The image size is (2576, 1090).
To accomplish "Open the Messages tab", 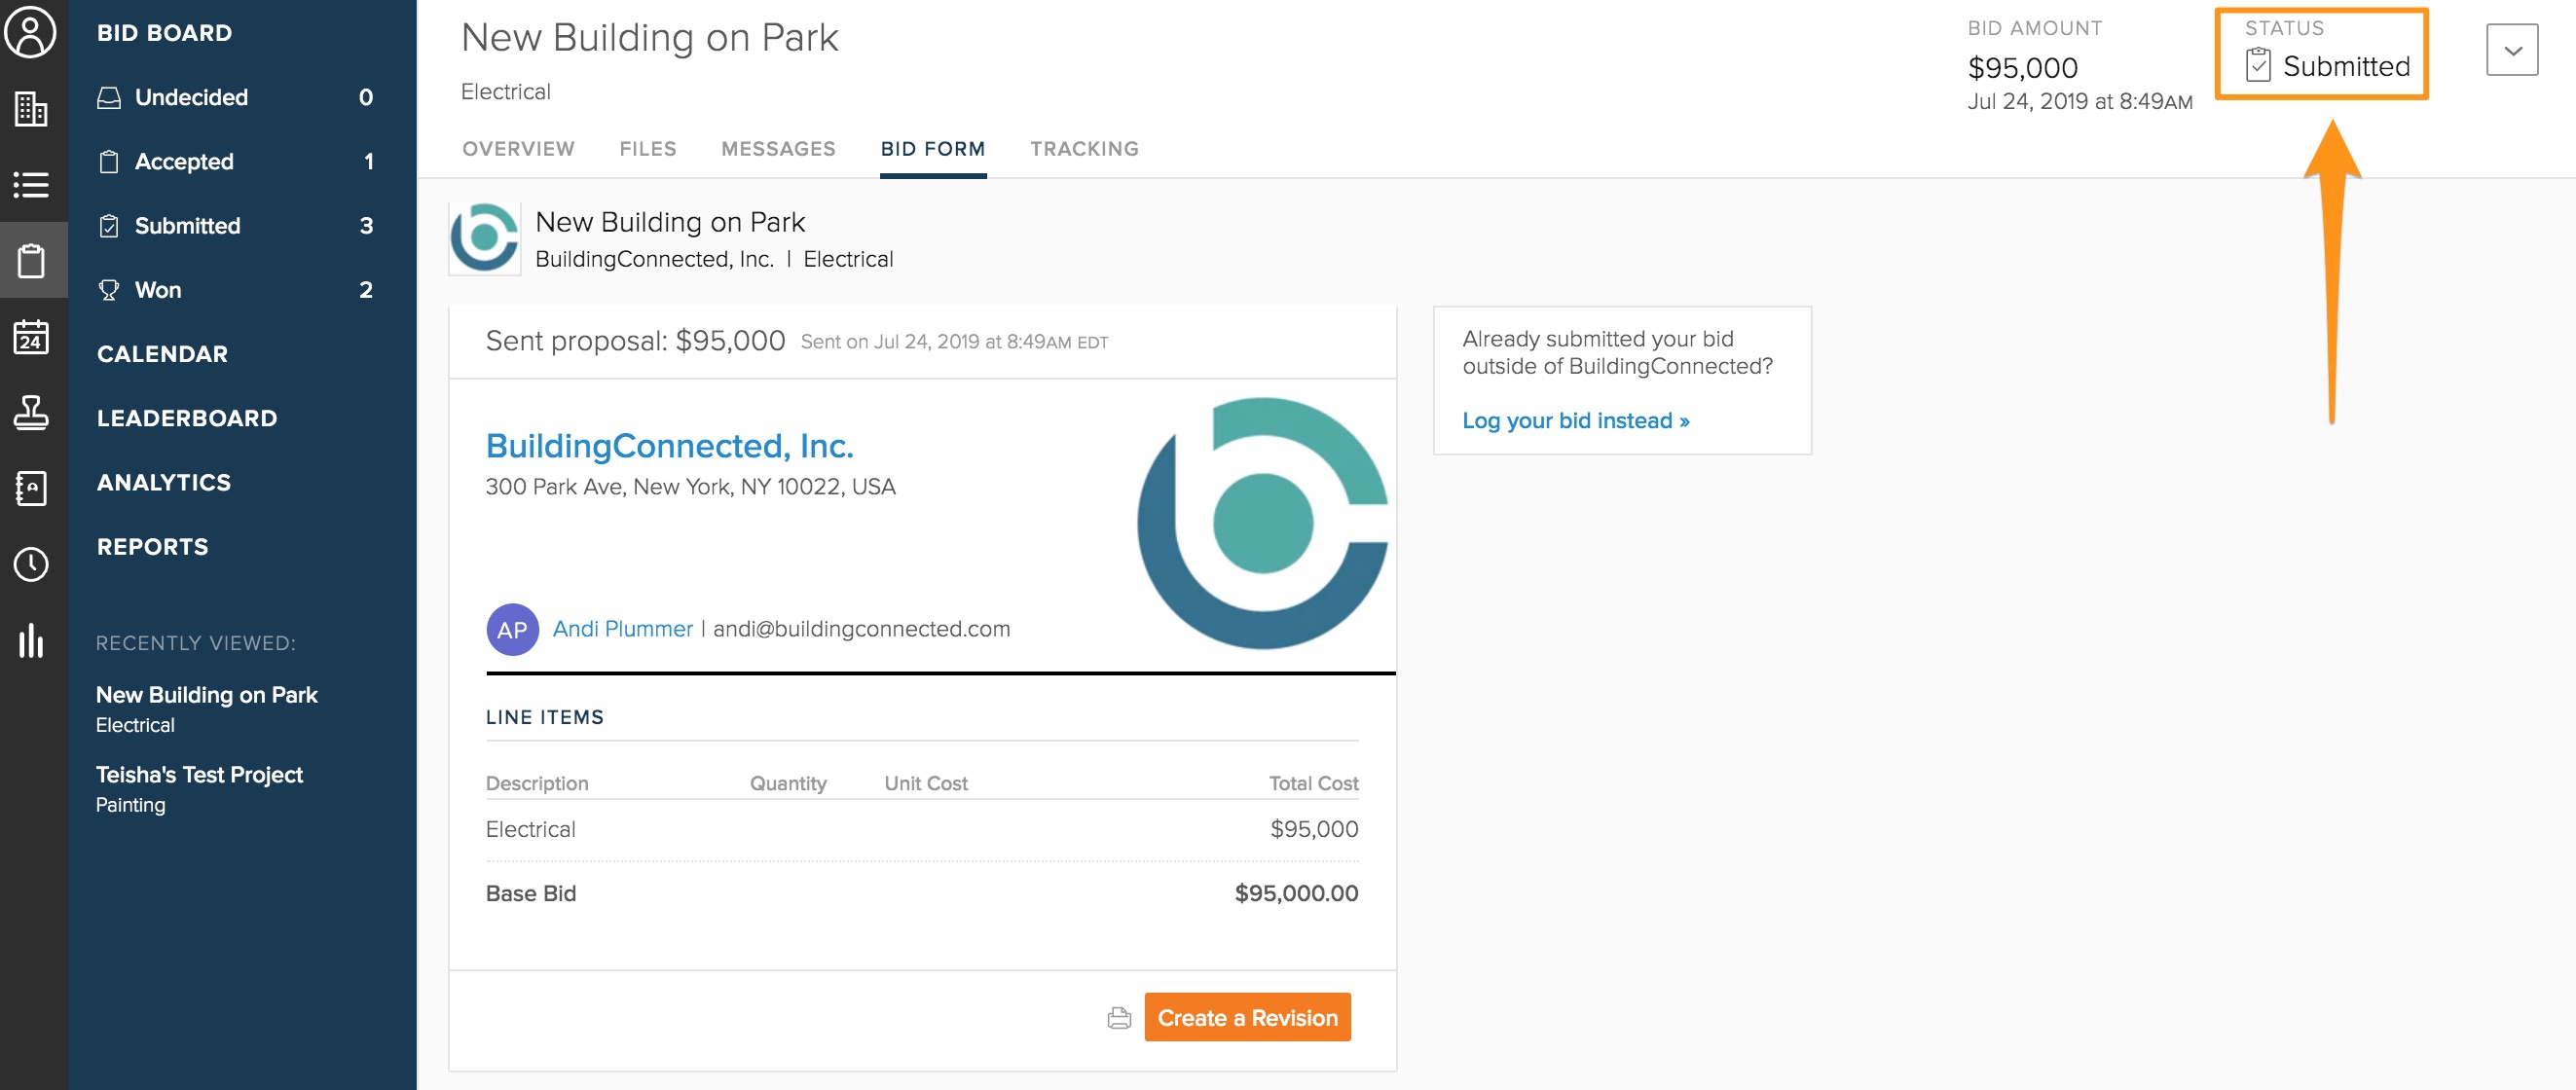I will tap(777, 149).
